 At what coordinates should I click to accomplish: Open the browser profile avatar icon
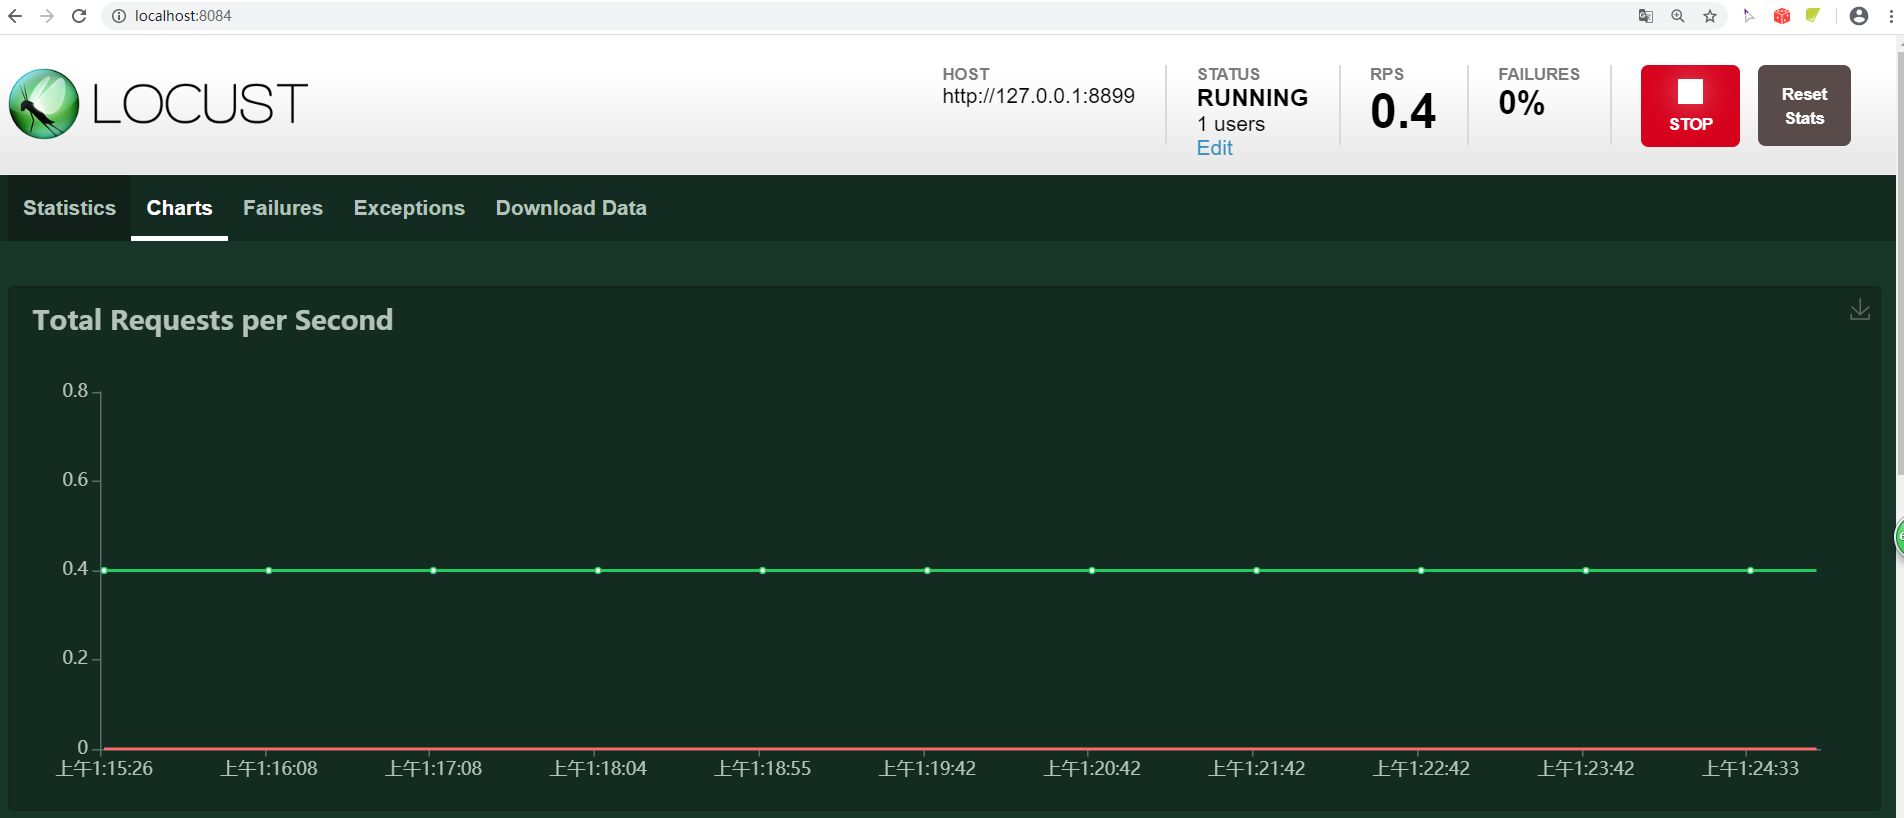pyautogui.click(x=1859, y=16)
